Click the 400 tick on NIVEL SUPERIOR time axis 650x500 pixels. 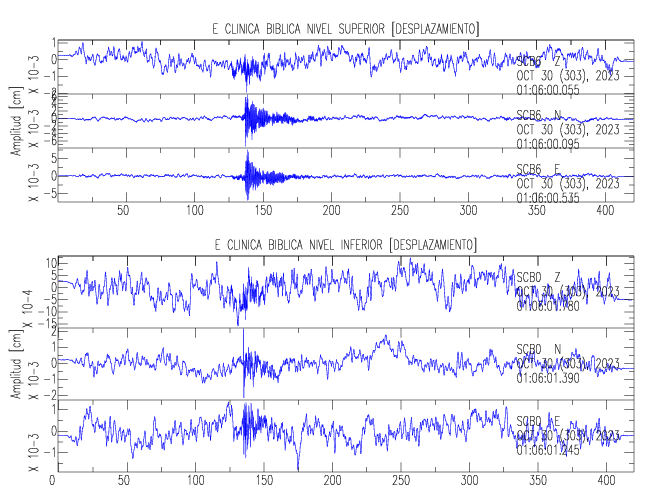click(x=605, y=210)
